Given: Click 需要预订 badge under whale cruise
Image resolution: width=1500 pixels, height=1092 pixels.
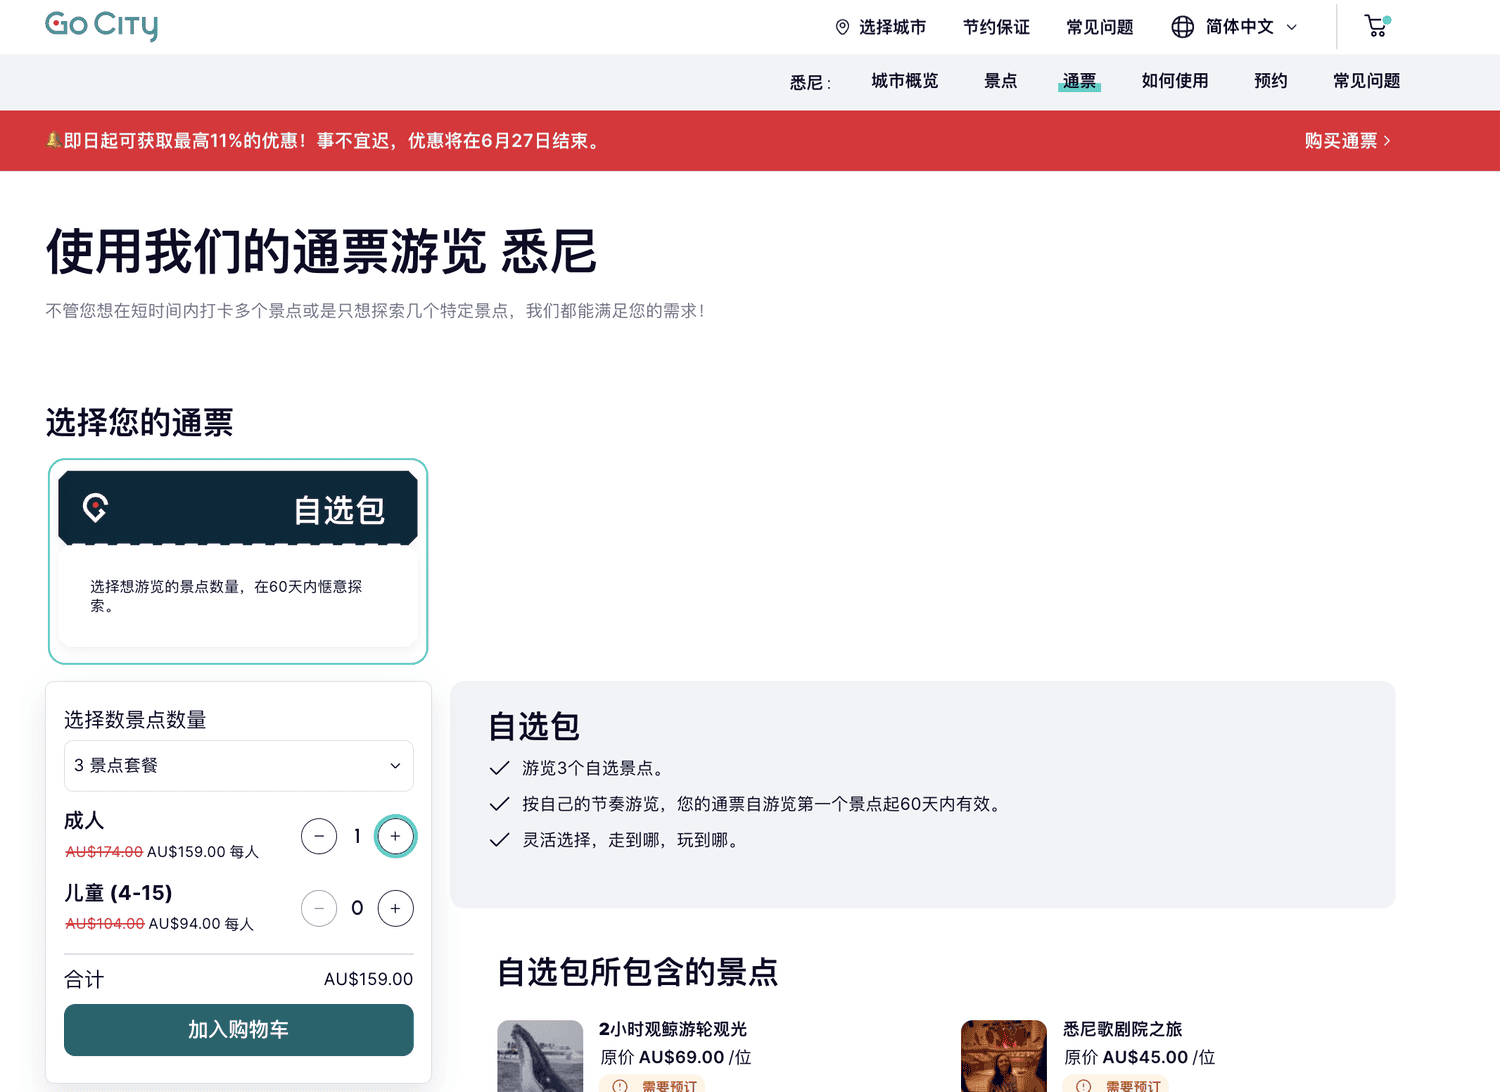Looking at the screenshot, I should coord(652,1085).
